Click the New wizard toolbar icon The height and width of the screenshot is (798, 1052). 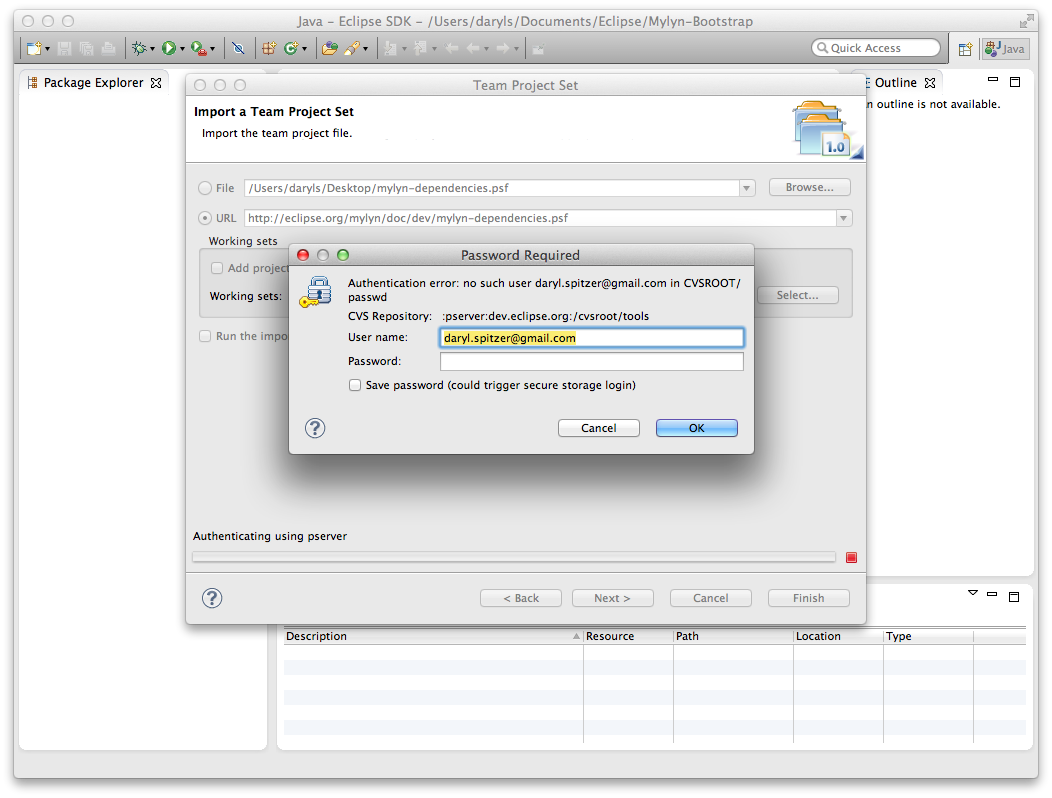(x=34, y=48)
